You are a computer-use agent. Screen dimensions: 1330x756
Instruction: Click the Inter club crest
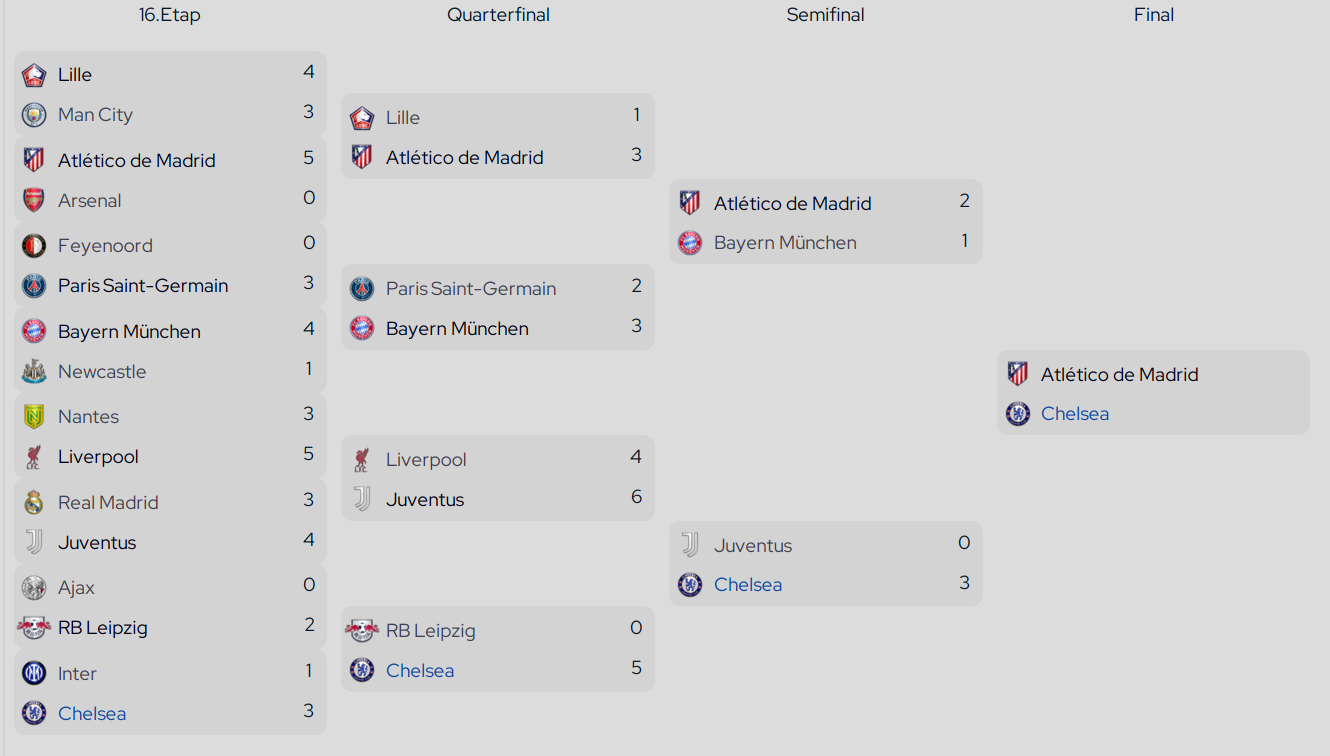[34, 674]
